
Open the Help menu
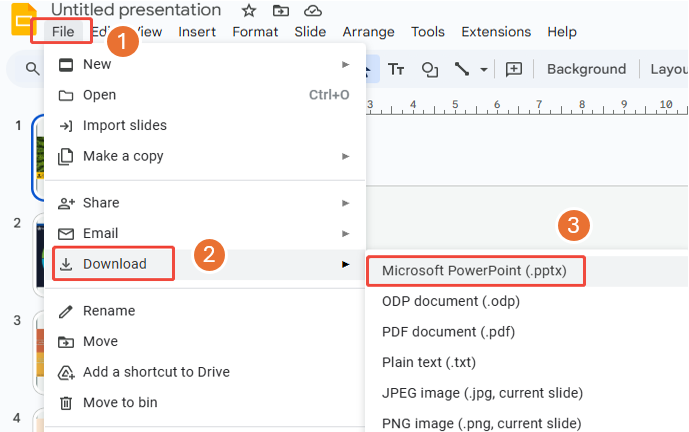[x=562, y=32]
